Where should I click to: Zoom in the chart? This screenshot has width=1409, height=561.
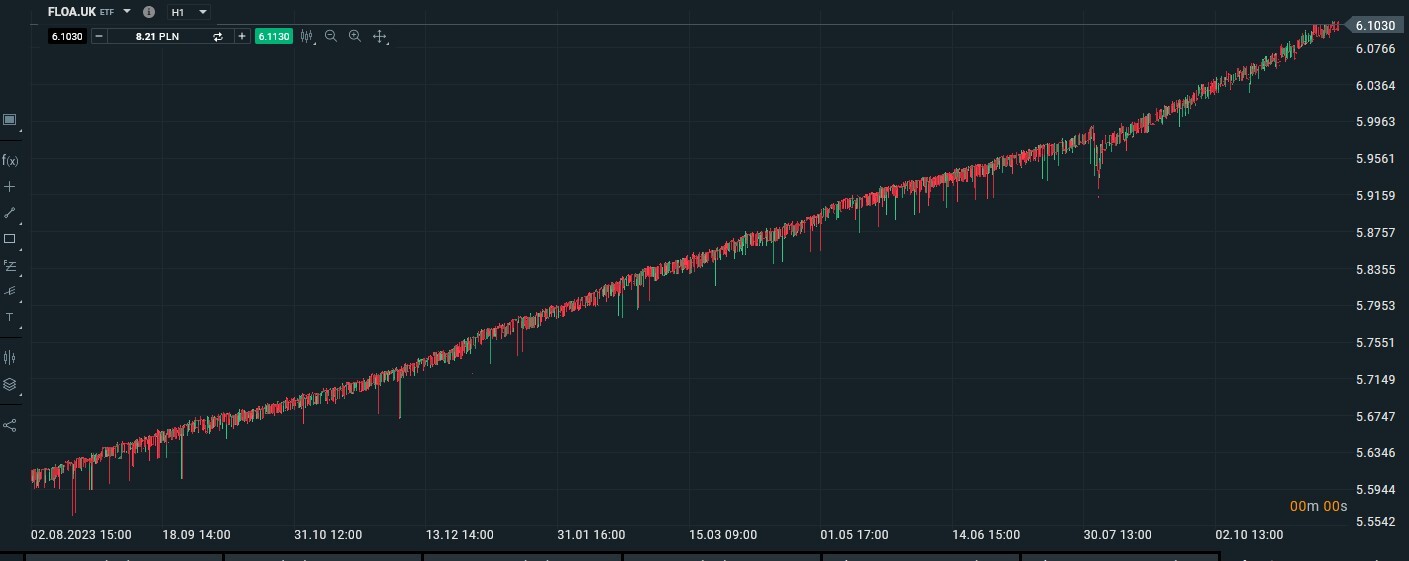(355, 36)
